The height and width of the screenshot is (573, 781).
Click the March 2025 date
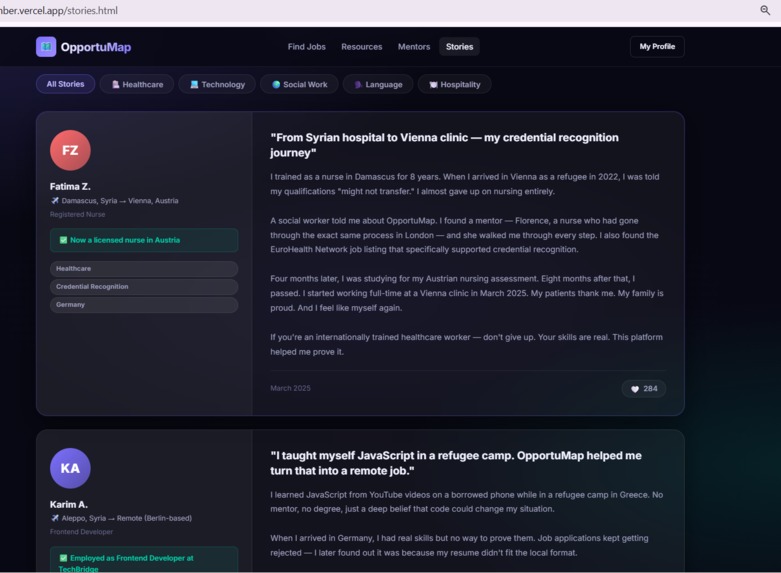(x=290, y=388)
